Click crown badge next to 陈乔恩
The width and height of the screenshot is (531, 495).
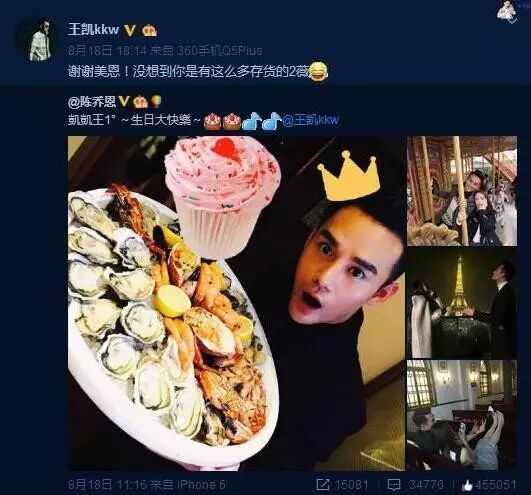click(140, 101)
